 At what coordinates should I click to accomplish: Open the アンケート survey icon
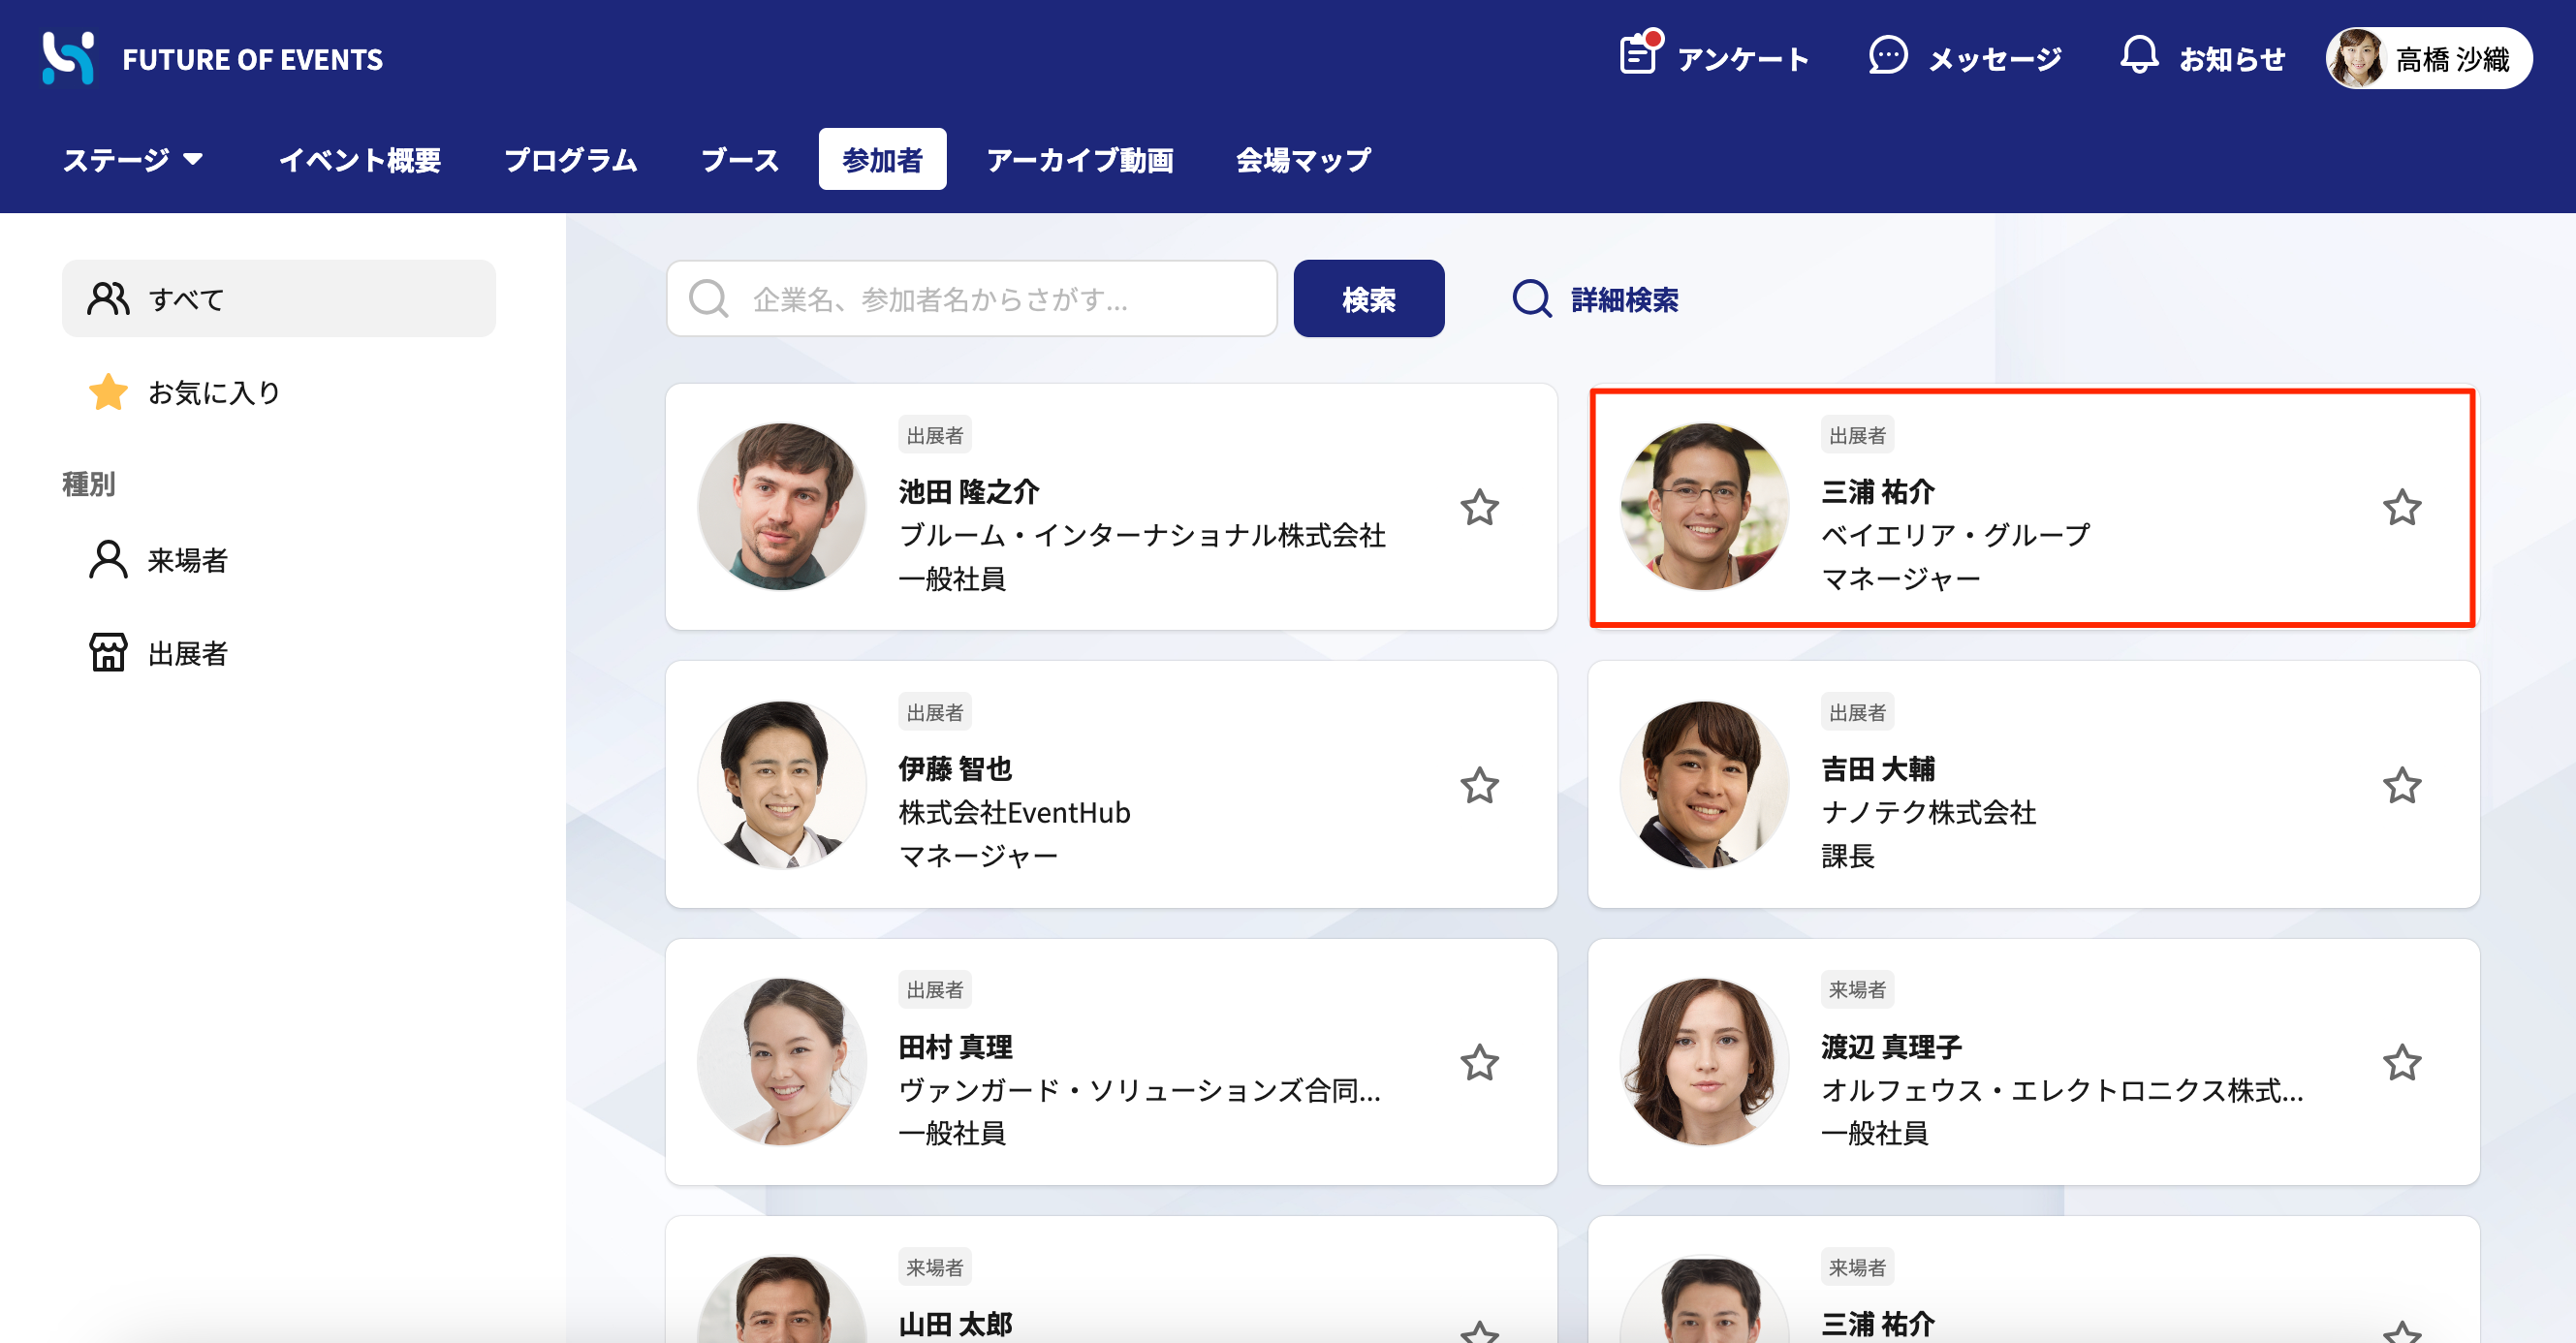[1639, 55]
